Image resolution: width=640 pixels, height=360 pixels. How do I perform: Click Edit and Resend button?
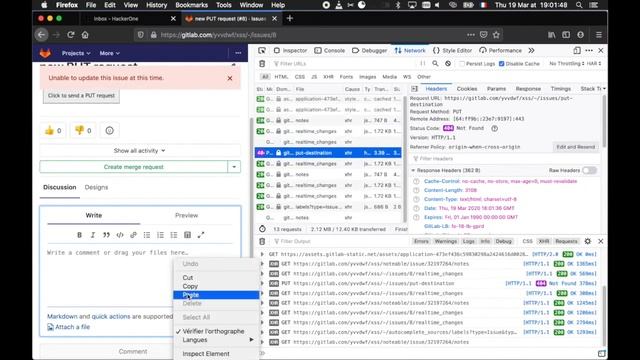click(576, 147)
